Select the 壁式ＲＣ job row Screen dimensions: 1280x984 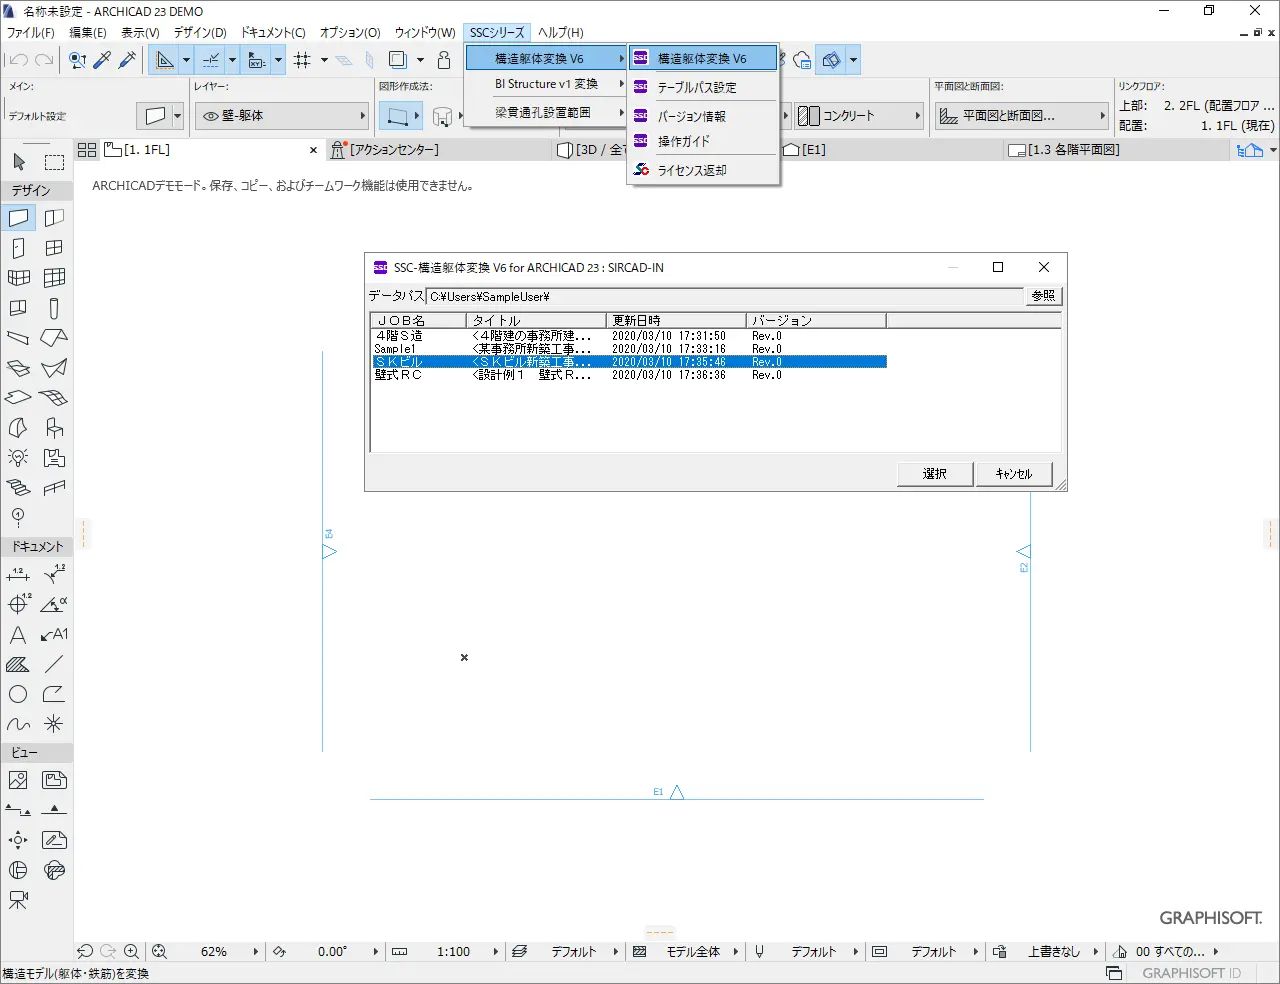pyautogui.click(x=630, y=375)
